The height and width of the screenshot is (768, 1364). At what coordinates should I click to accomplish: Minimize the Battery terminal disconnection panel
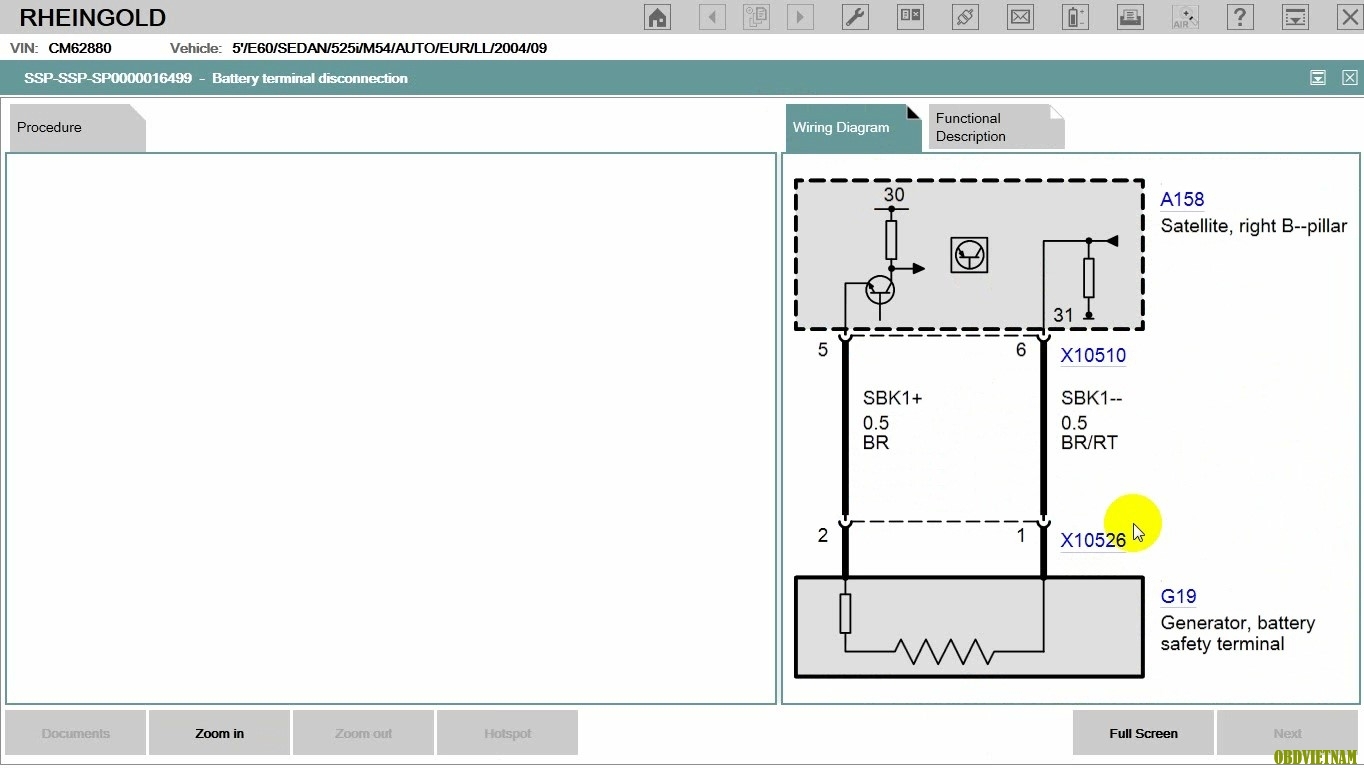point(1318,78)
